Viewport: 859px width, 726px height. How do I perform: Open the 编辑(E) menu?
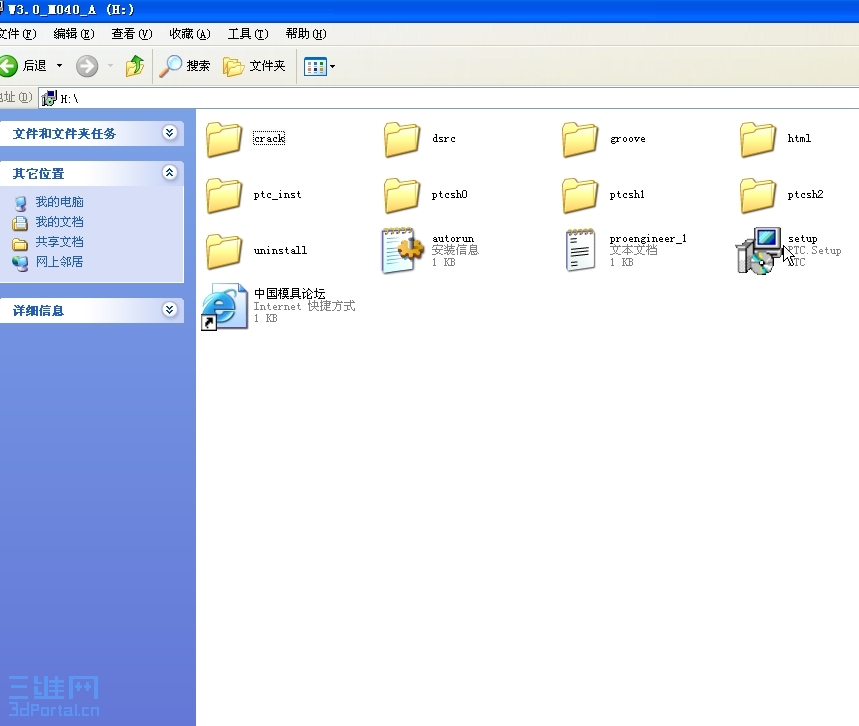[74, 34]
